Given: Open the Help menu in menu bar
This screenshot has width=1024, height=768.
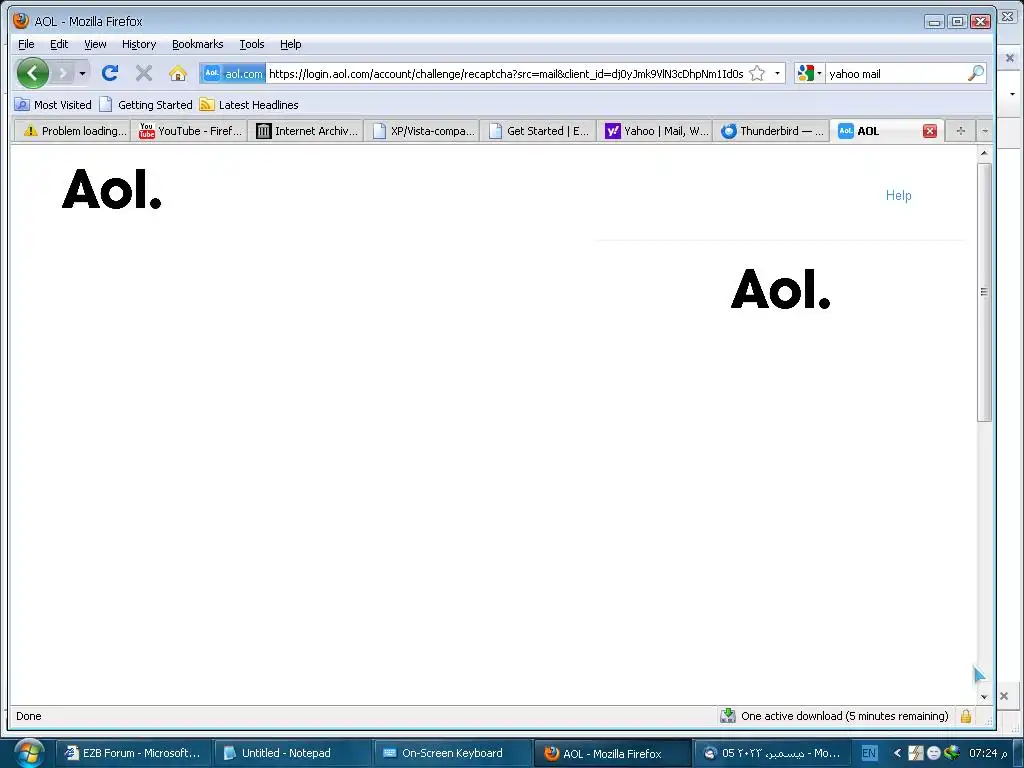Looking at the screenshot, I should click(x=291, y=44).
